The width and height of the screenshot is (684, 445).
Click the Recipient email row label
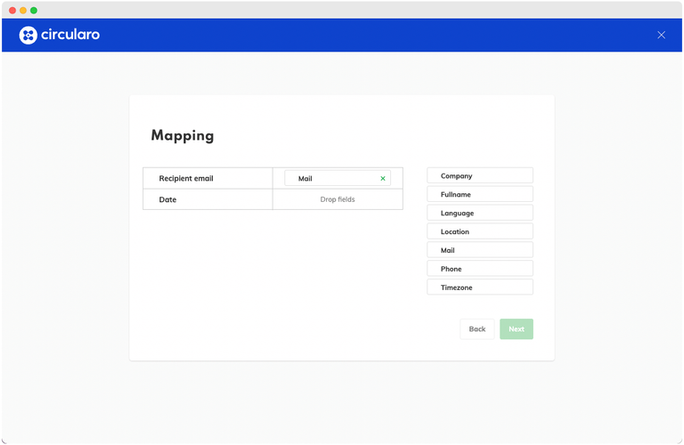(186, 179)
